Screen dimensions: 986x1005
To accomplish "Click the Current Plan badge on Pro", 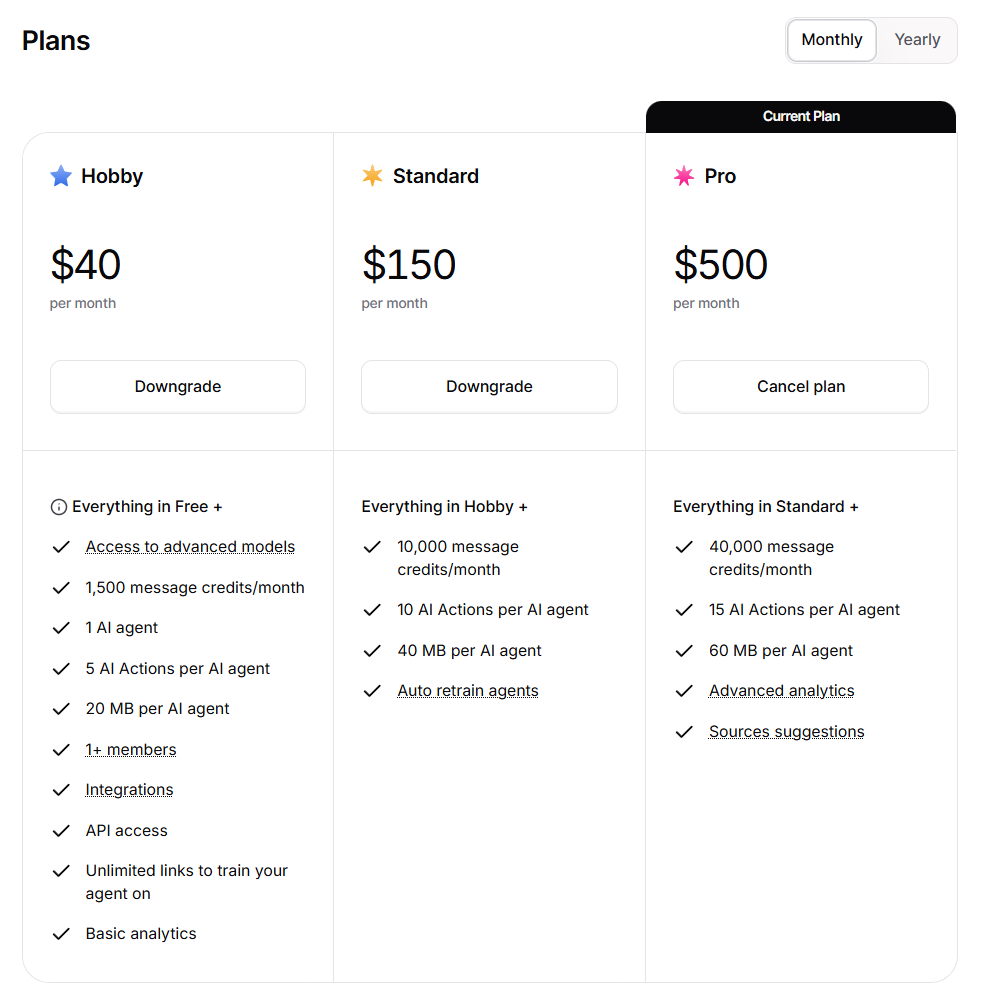I will coord(801,116).
